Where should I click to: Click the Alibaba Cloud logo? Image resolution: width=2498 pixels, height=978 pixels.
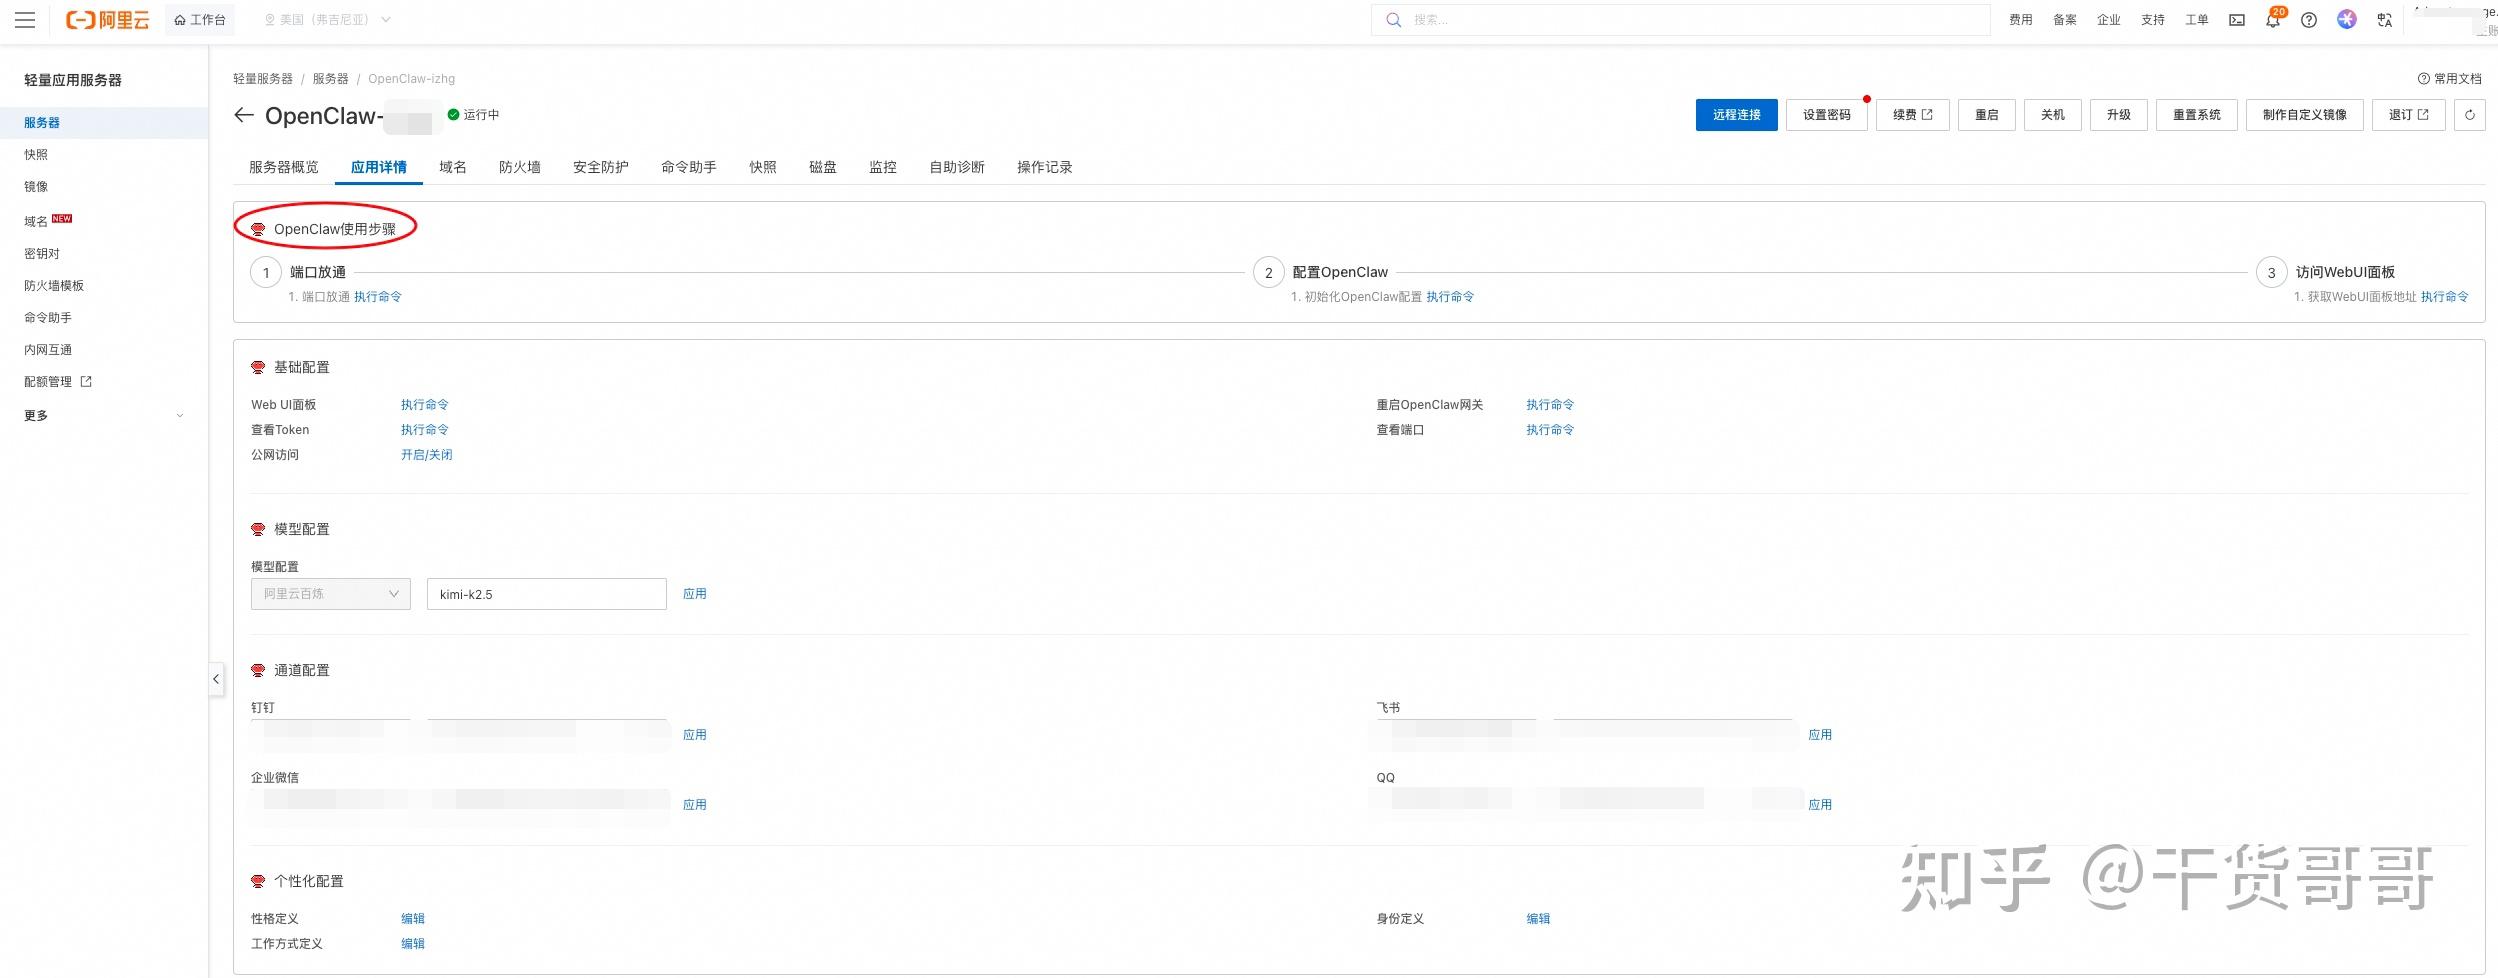[108, 20]
